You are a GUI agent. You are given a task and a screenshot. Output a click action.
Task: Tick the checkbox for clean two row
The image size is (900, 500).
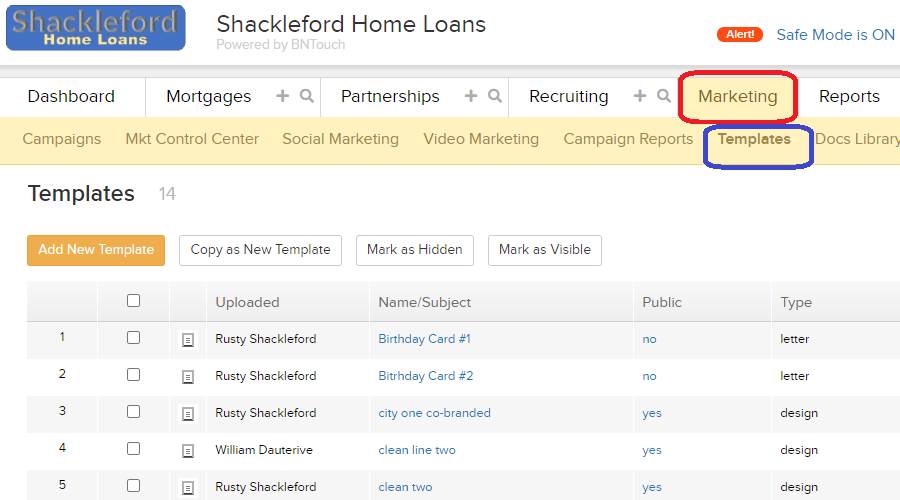pos(133,486)
